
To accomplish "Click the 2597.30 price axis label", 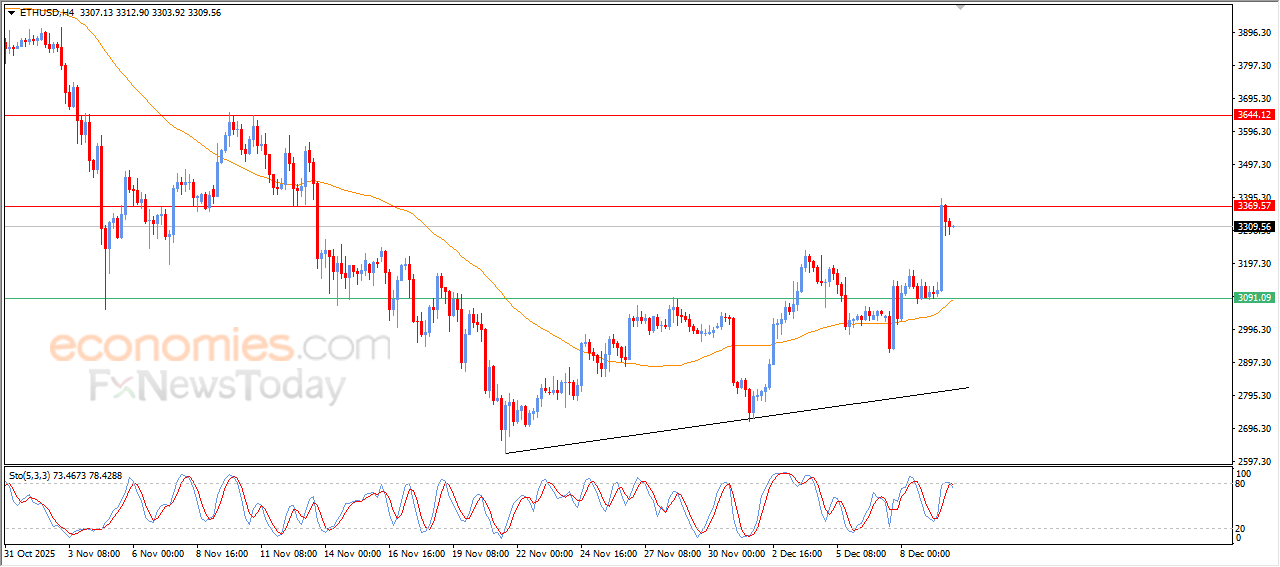I will coord(1254,462).
